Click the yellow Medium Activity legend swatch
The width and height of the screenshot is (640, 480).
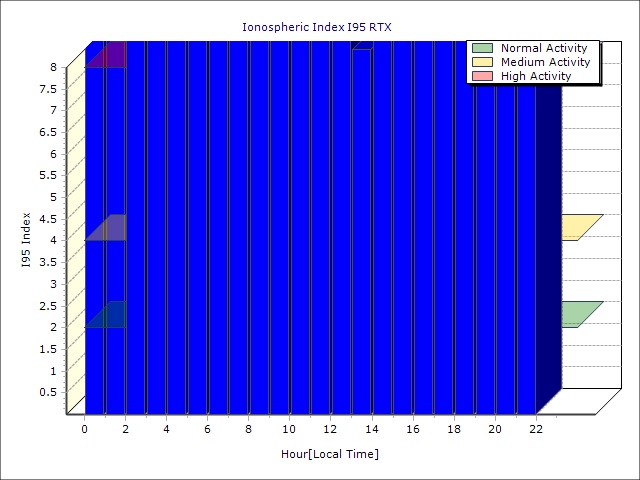pyautogui.click(x=482, y=62)
